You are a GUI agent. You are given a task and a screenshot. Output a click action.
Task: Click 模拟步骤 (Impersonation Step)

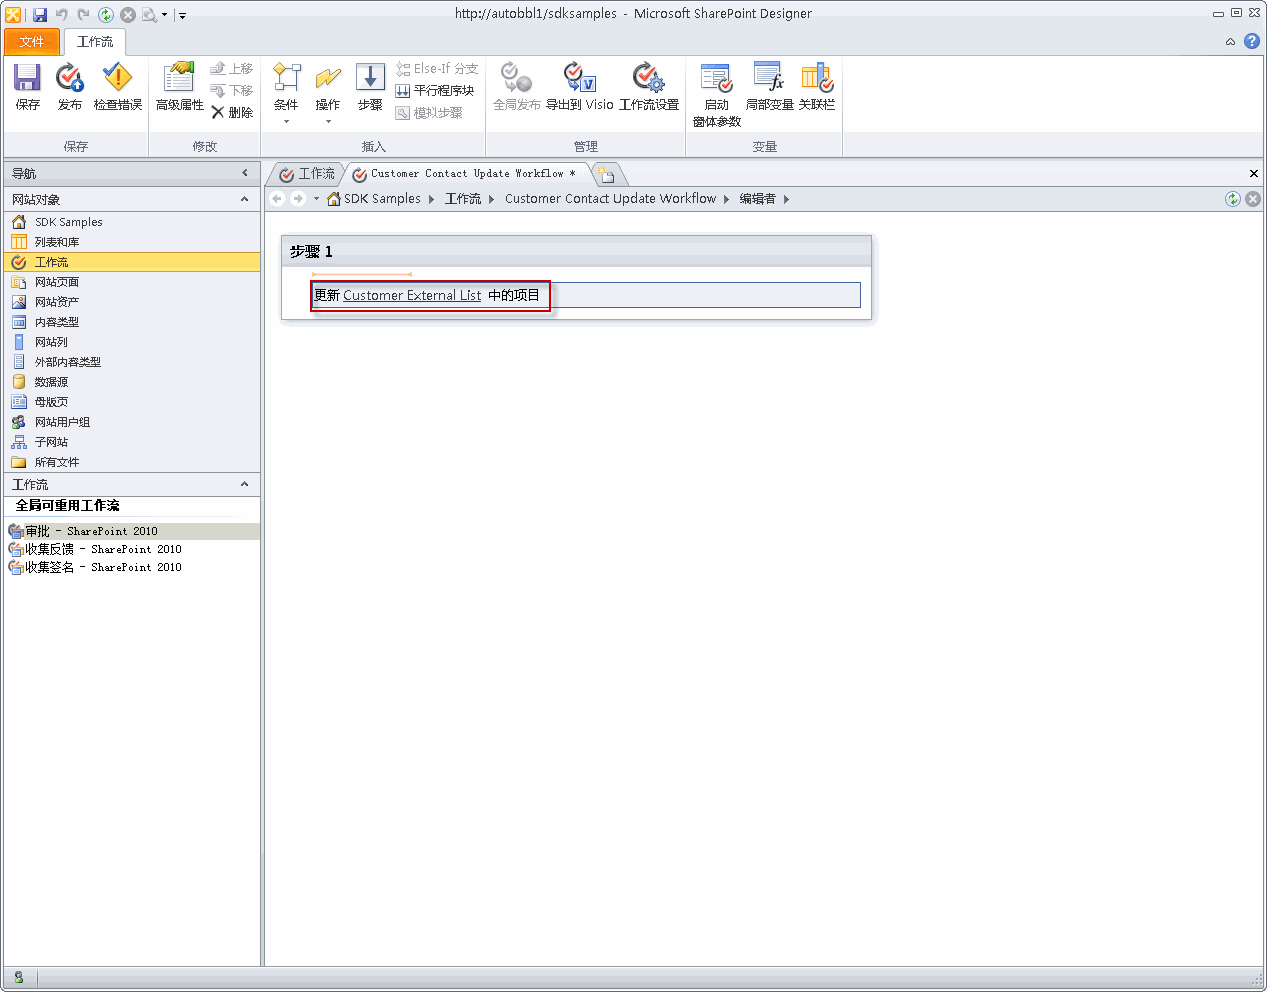(429, 113)
